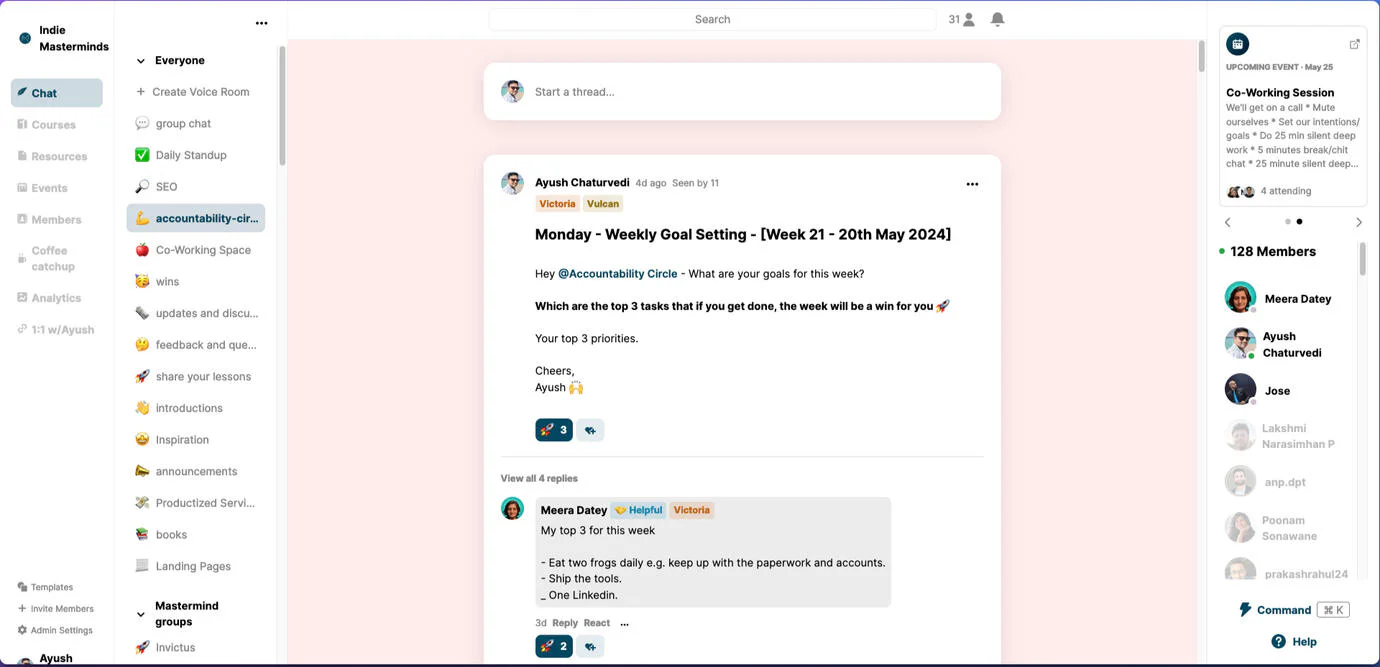Collapse the Everyone channel group
This screenshot has height=667, width=1380.
pos(141,61)
